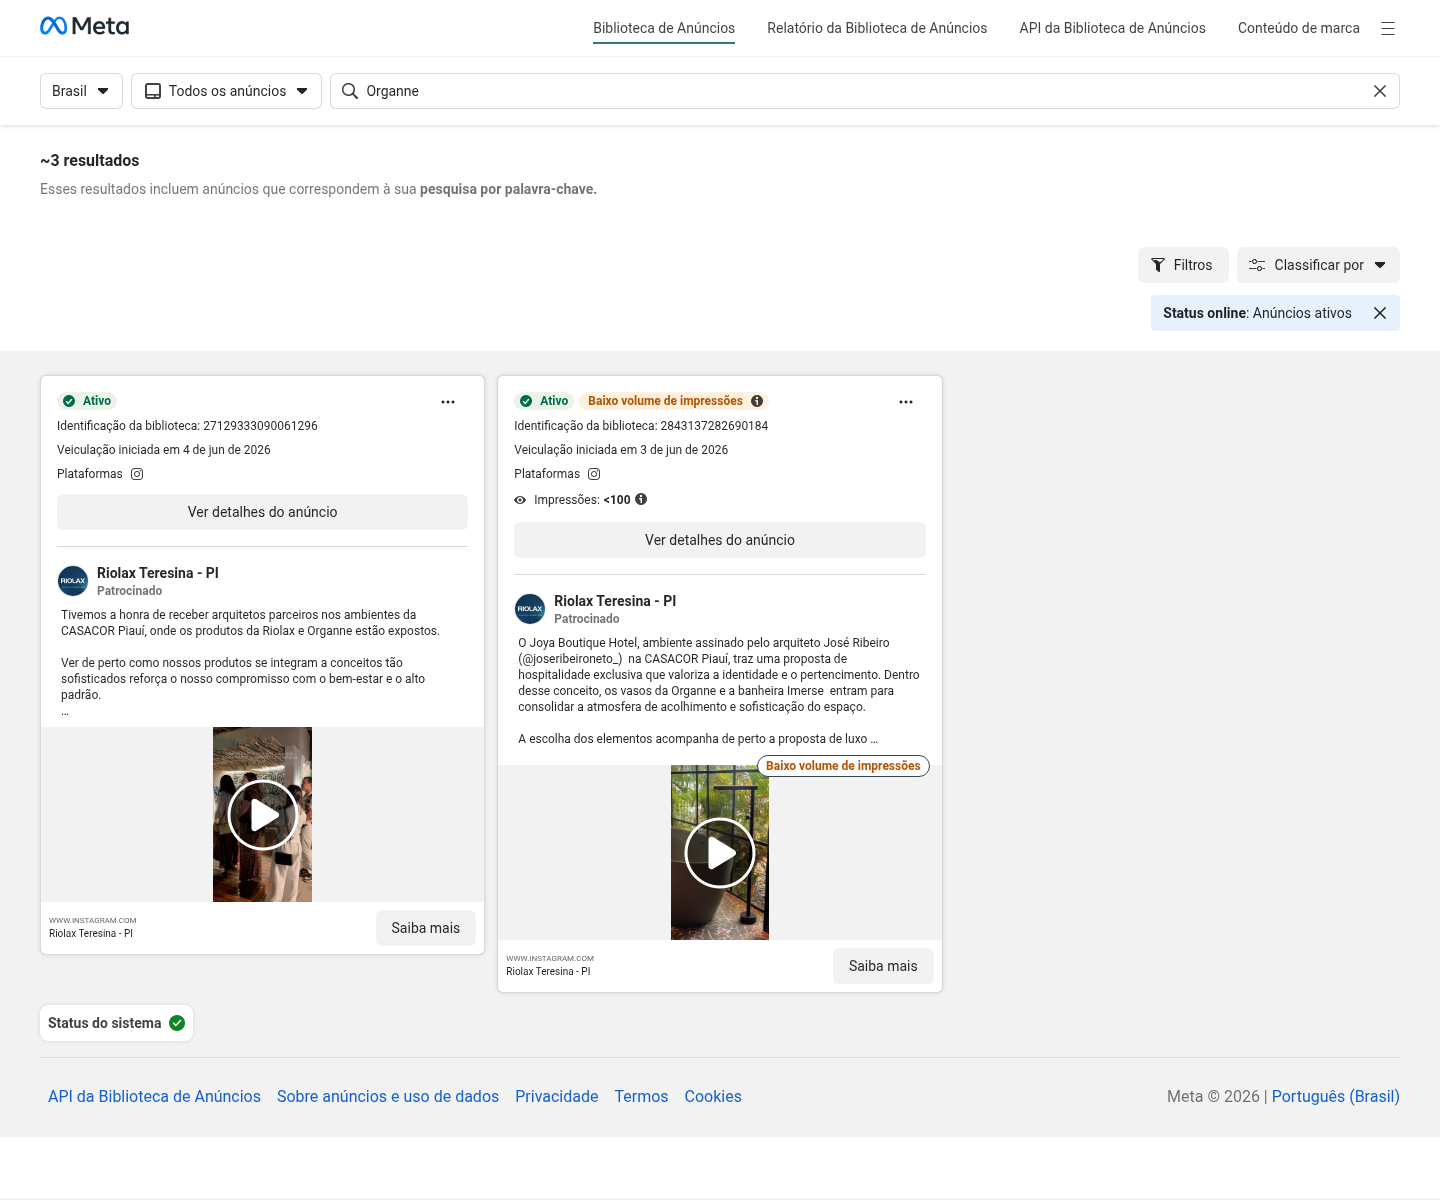The image size is (1440, 1200).
Task: Open the Todos os anúncios category dropdown
Action: [x=226, y=91]
